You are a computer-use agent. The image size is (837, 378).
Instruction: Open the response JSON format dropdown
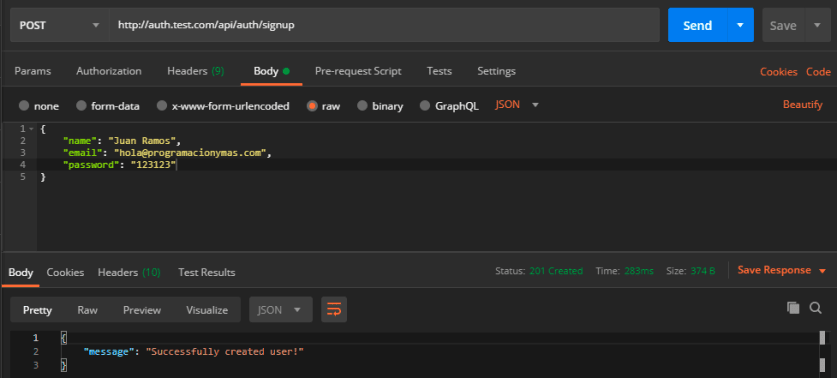[x=281, y=310]
